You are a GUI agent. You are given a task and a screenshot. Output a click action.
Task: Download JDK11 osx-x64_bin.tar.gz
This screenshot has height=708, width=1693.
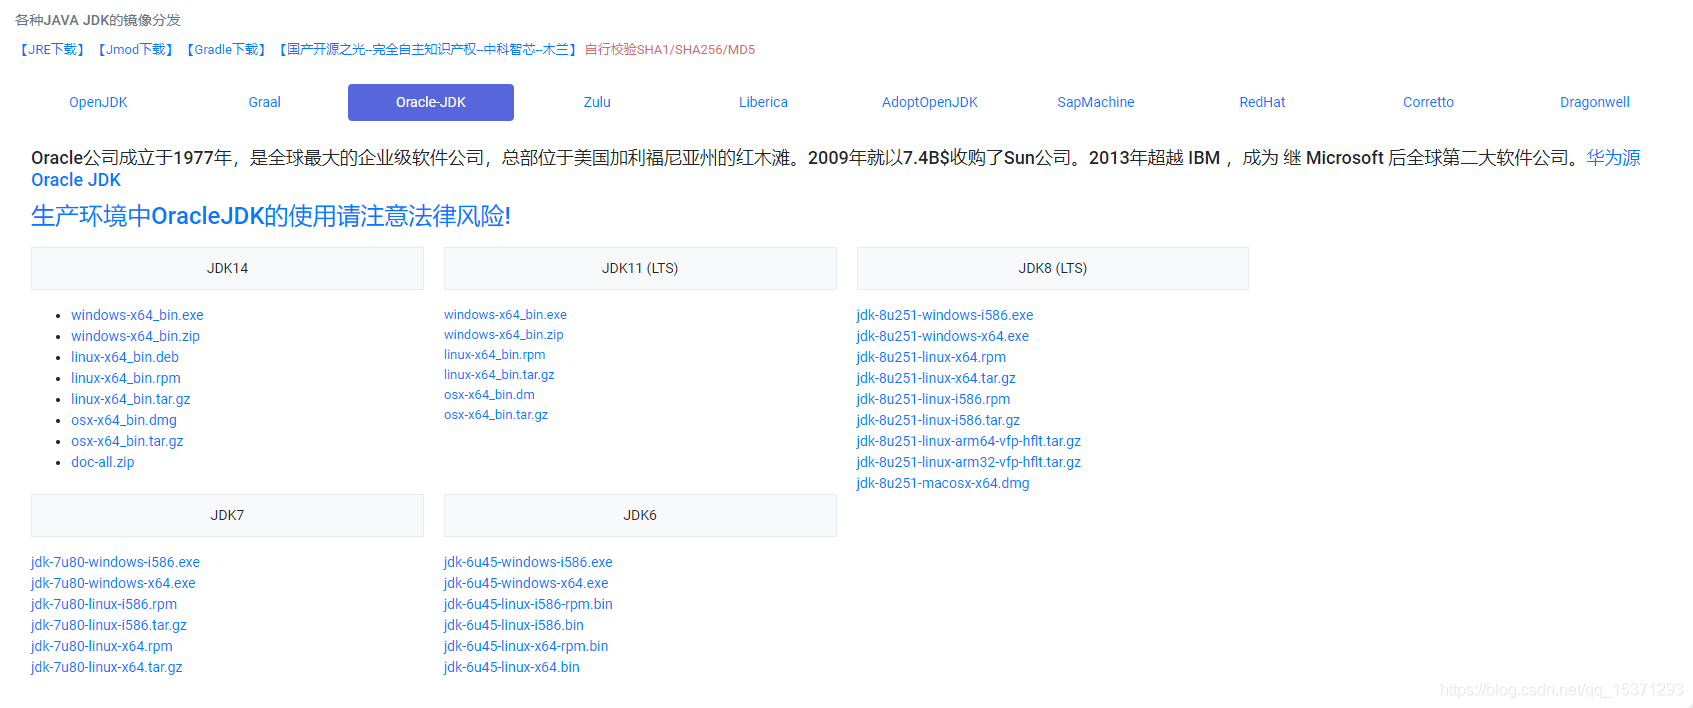click(496, 415)
